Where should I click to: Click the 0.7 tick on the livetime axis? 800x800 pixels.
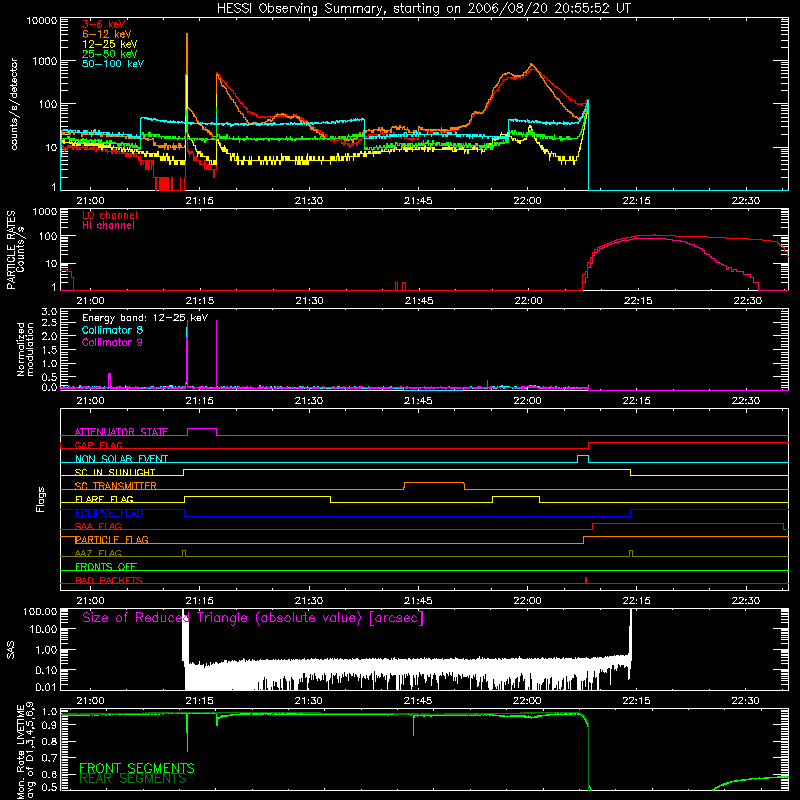click(49, 758)
